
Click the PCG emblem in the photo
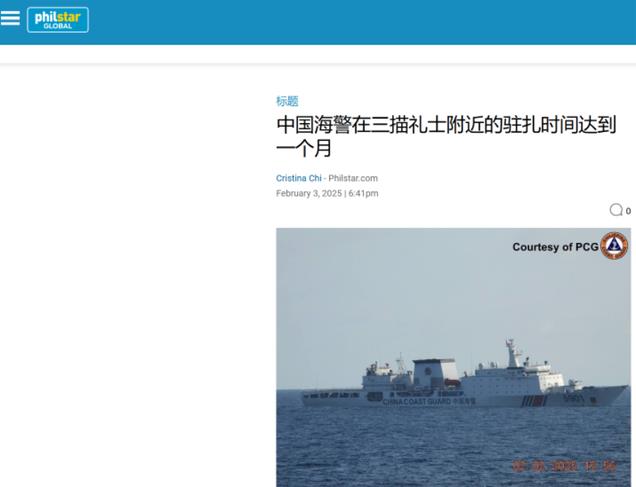click(614, 245)
